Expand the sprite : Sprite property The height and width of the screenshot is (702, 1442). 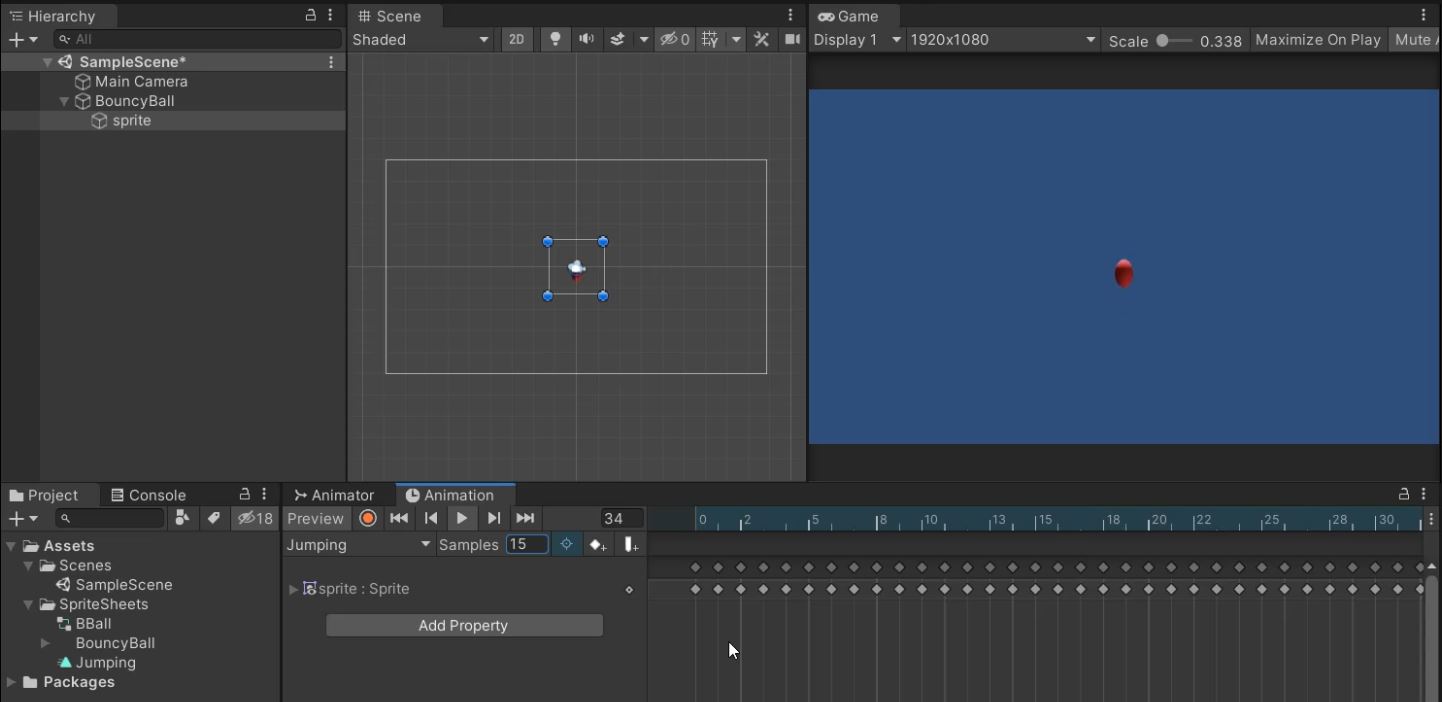293,589
